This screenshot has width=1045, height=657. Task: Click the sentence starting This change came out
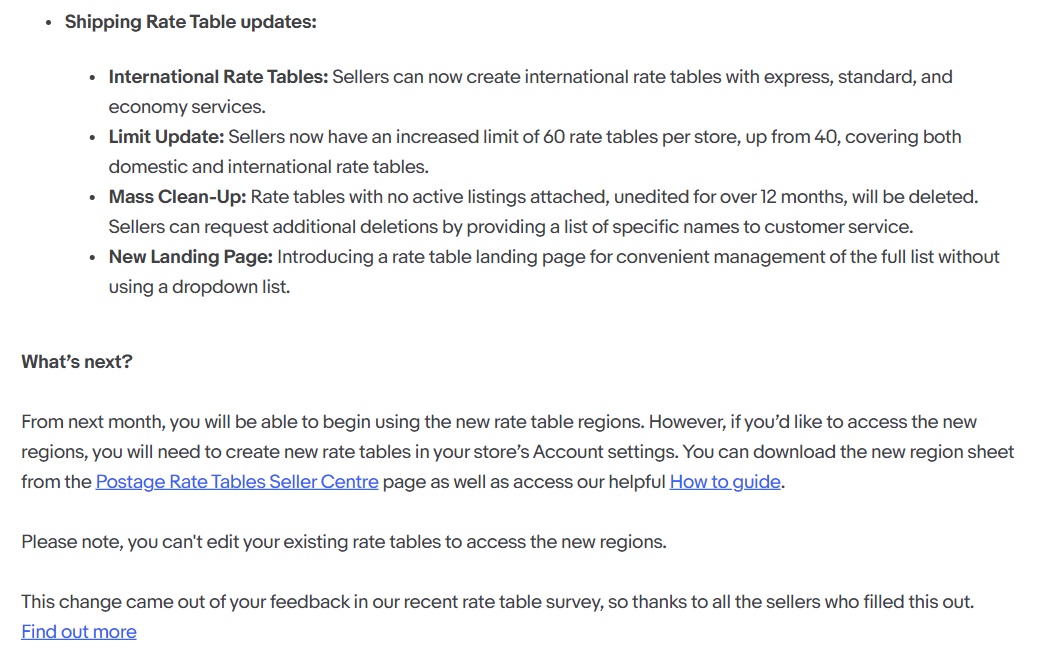pos(498,602)
